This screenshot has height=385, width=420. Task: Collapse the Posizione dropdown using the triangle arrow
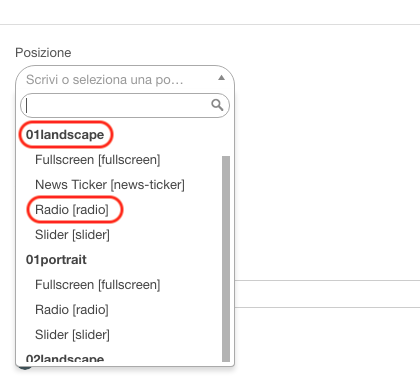(221, 78)
